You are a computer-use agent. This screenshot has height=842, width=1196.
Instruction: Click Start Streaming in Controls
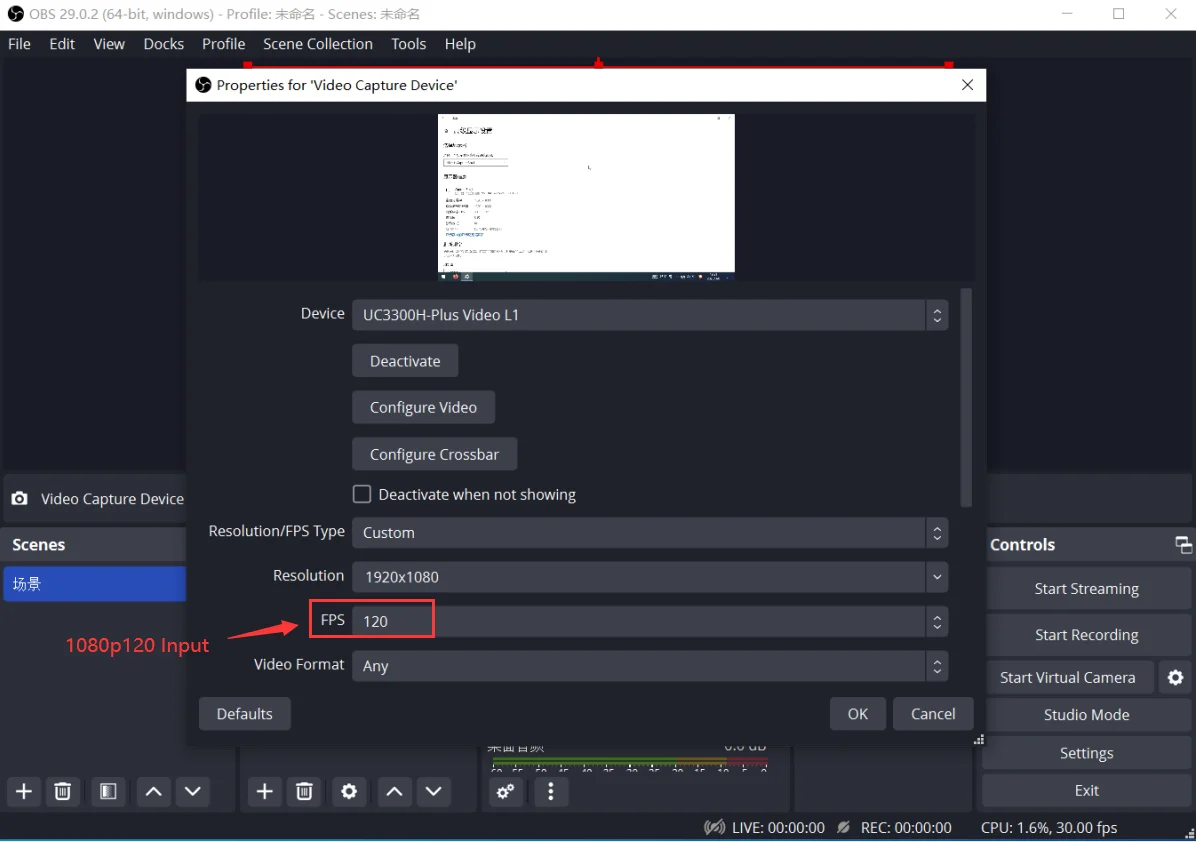click(1086, 589)
